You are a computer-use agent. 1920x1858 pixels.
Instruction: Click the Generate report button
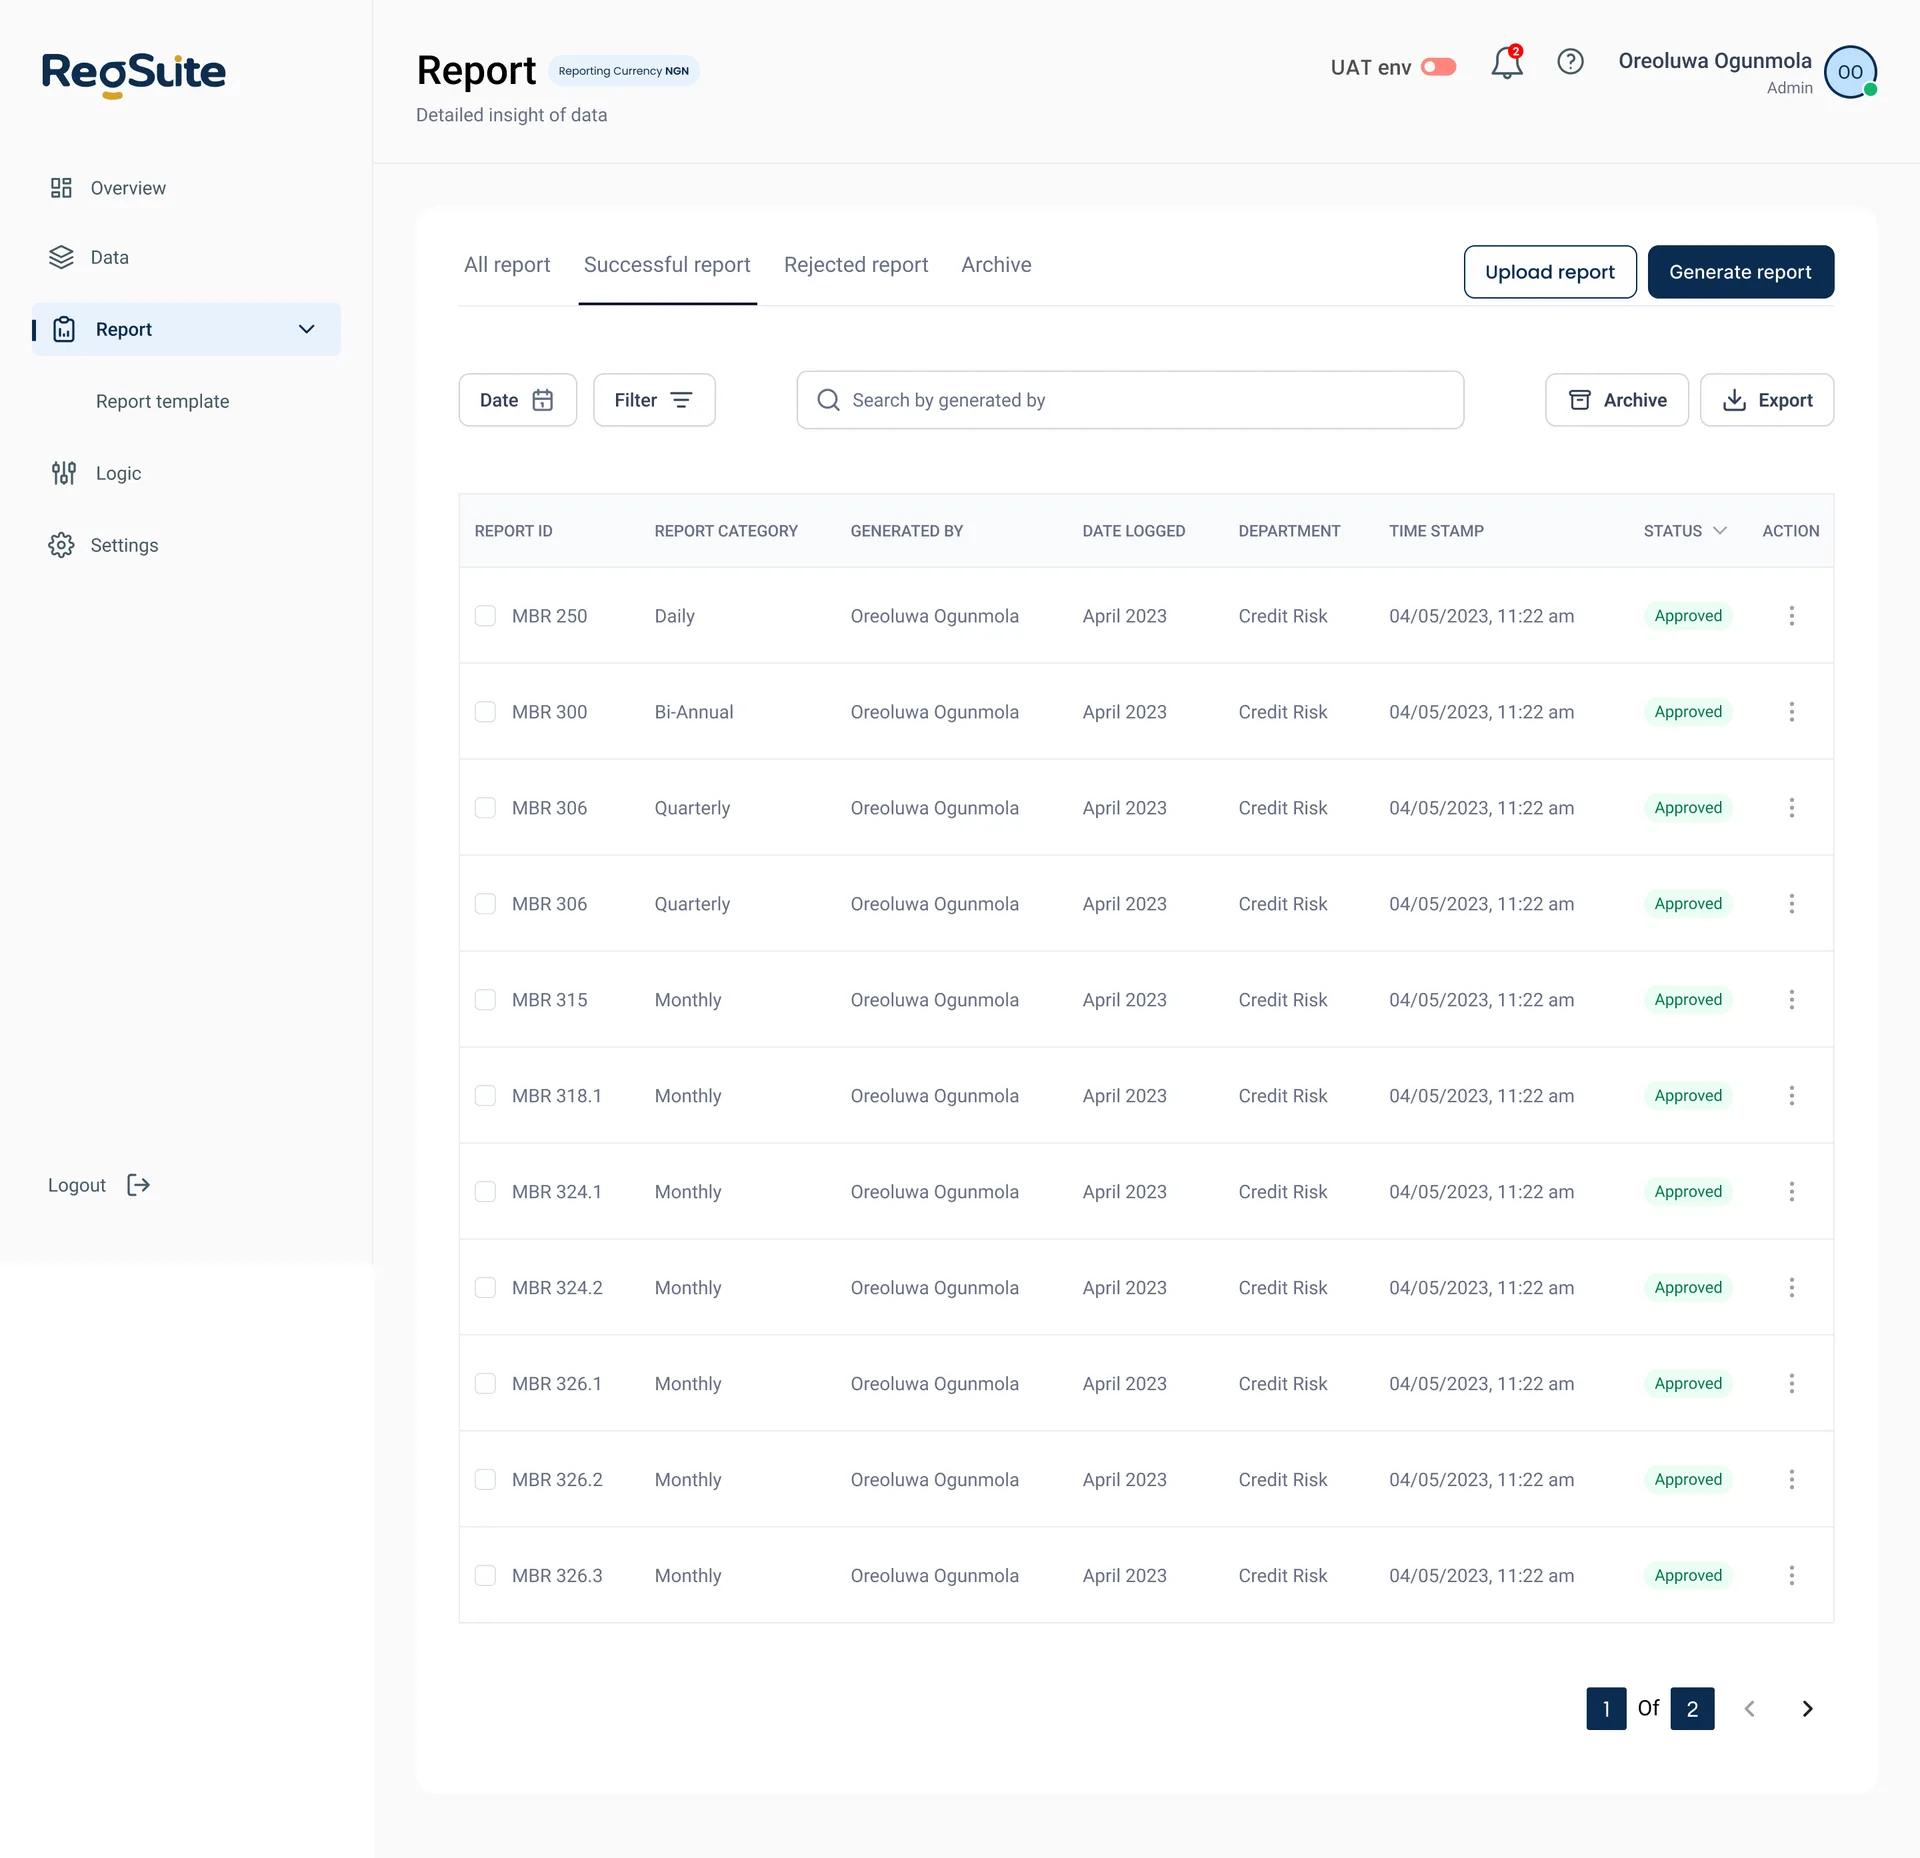tap(1739, 272)
